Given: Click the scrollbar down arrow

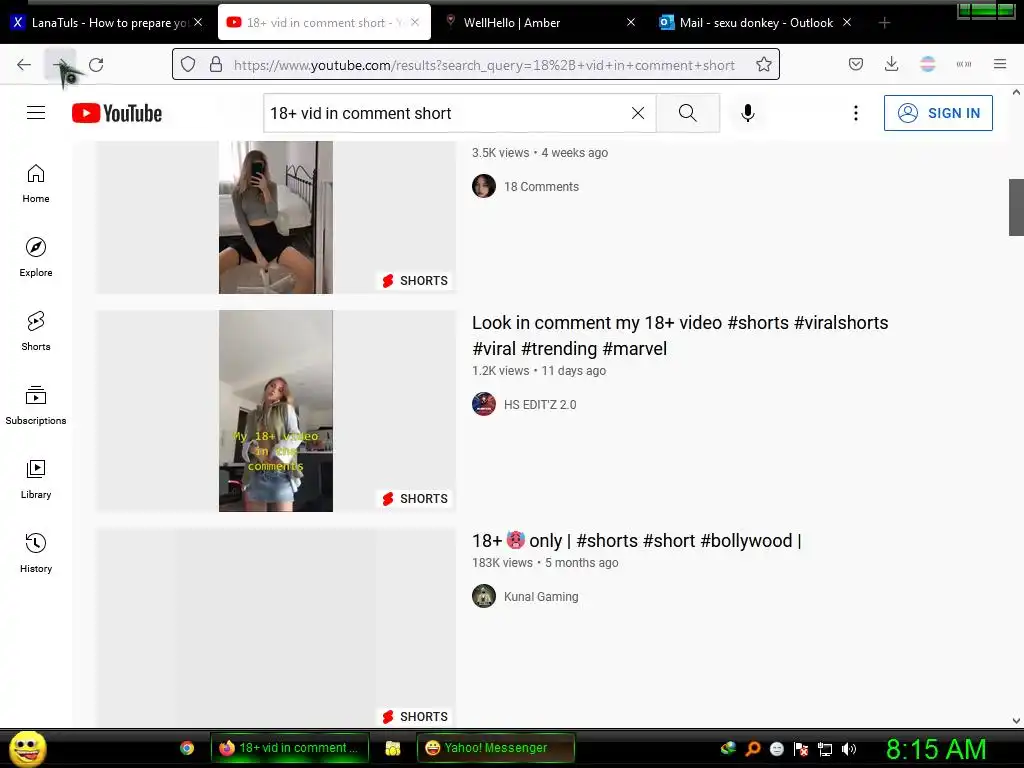Looking at the screenshot, I should pyautogui.click(x=1016, y=721).
